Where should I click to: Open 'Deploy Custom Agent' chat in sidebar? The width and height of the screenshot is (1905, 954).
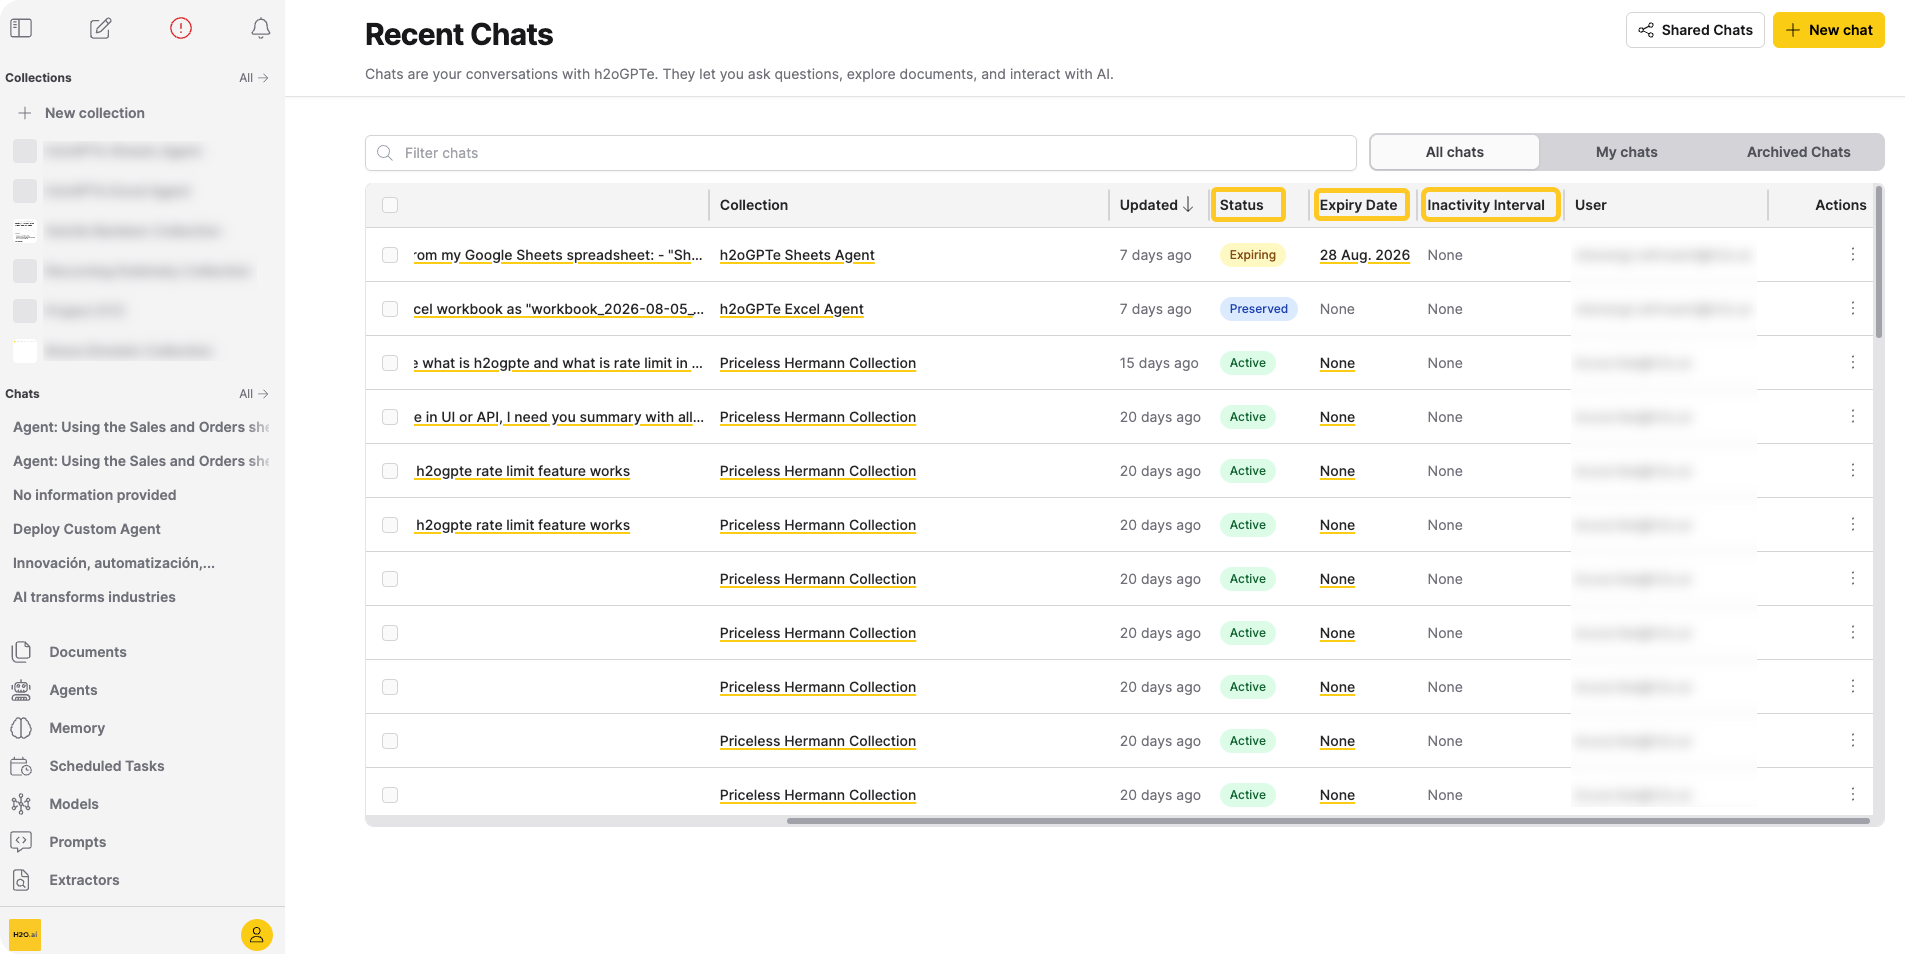[x=87, y=529]
